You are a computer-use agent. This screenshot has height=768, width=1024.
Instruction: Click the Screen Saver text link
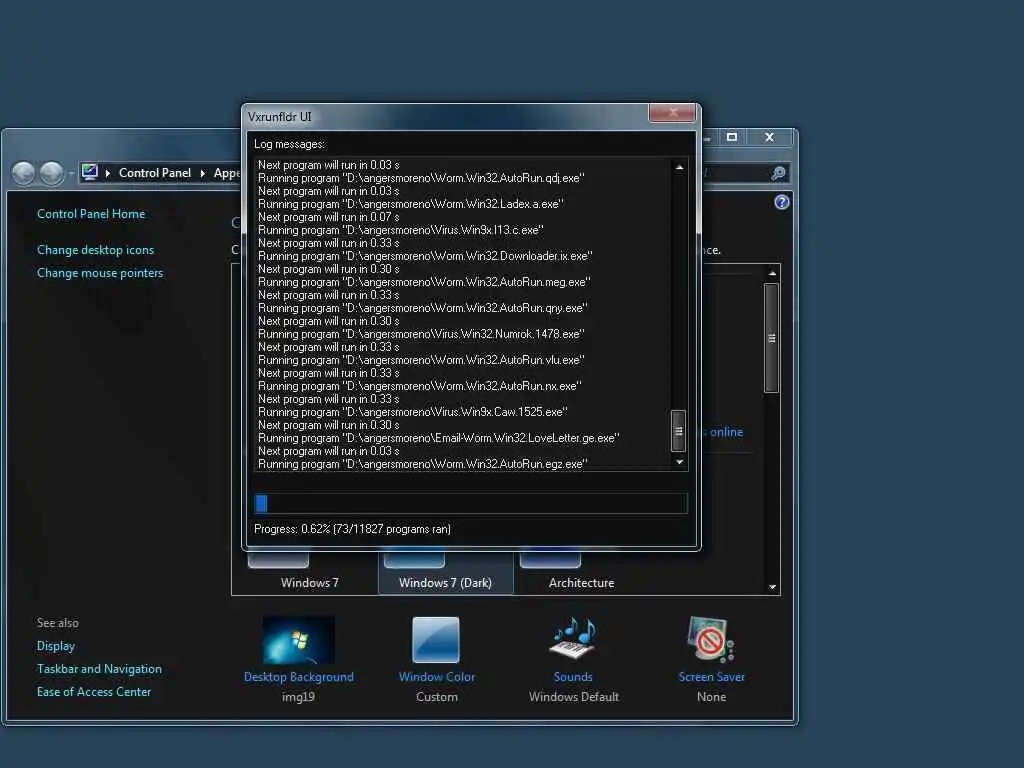[711, 677]
